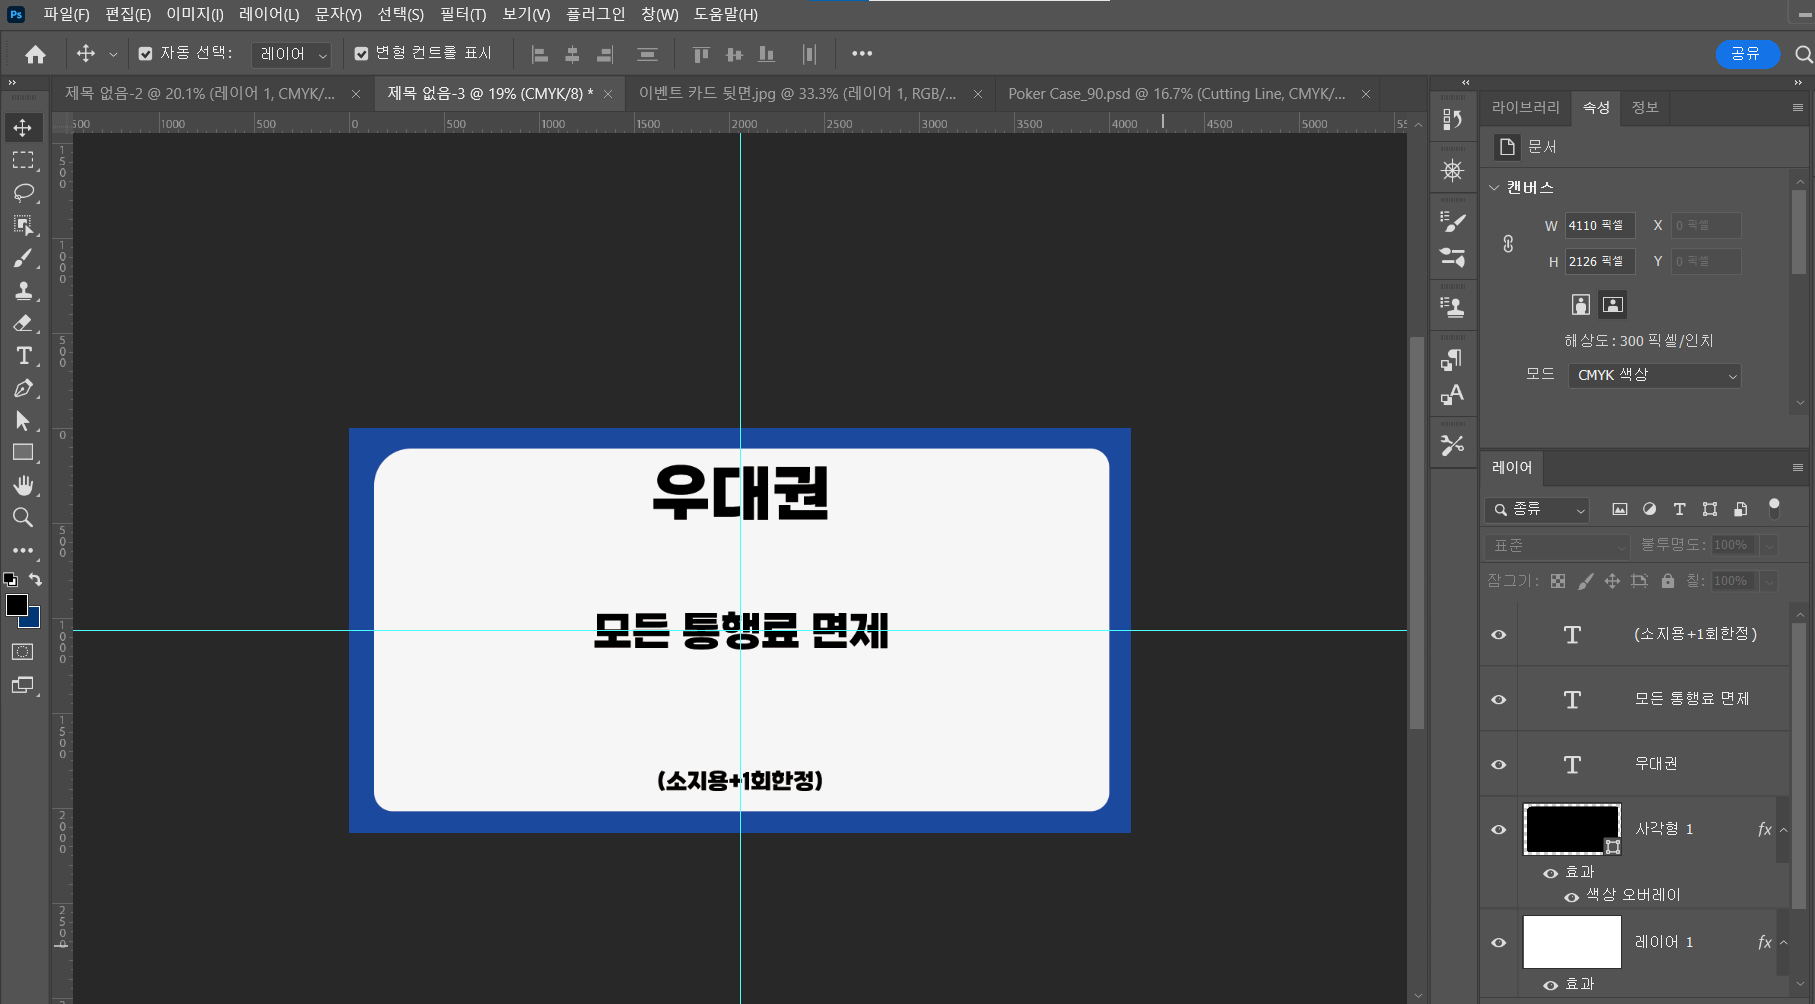Image resolution: width=1815 pixels, height=1004 pixels.
Task: Select the Zoom tool
Action: [x=23, y=517]
